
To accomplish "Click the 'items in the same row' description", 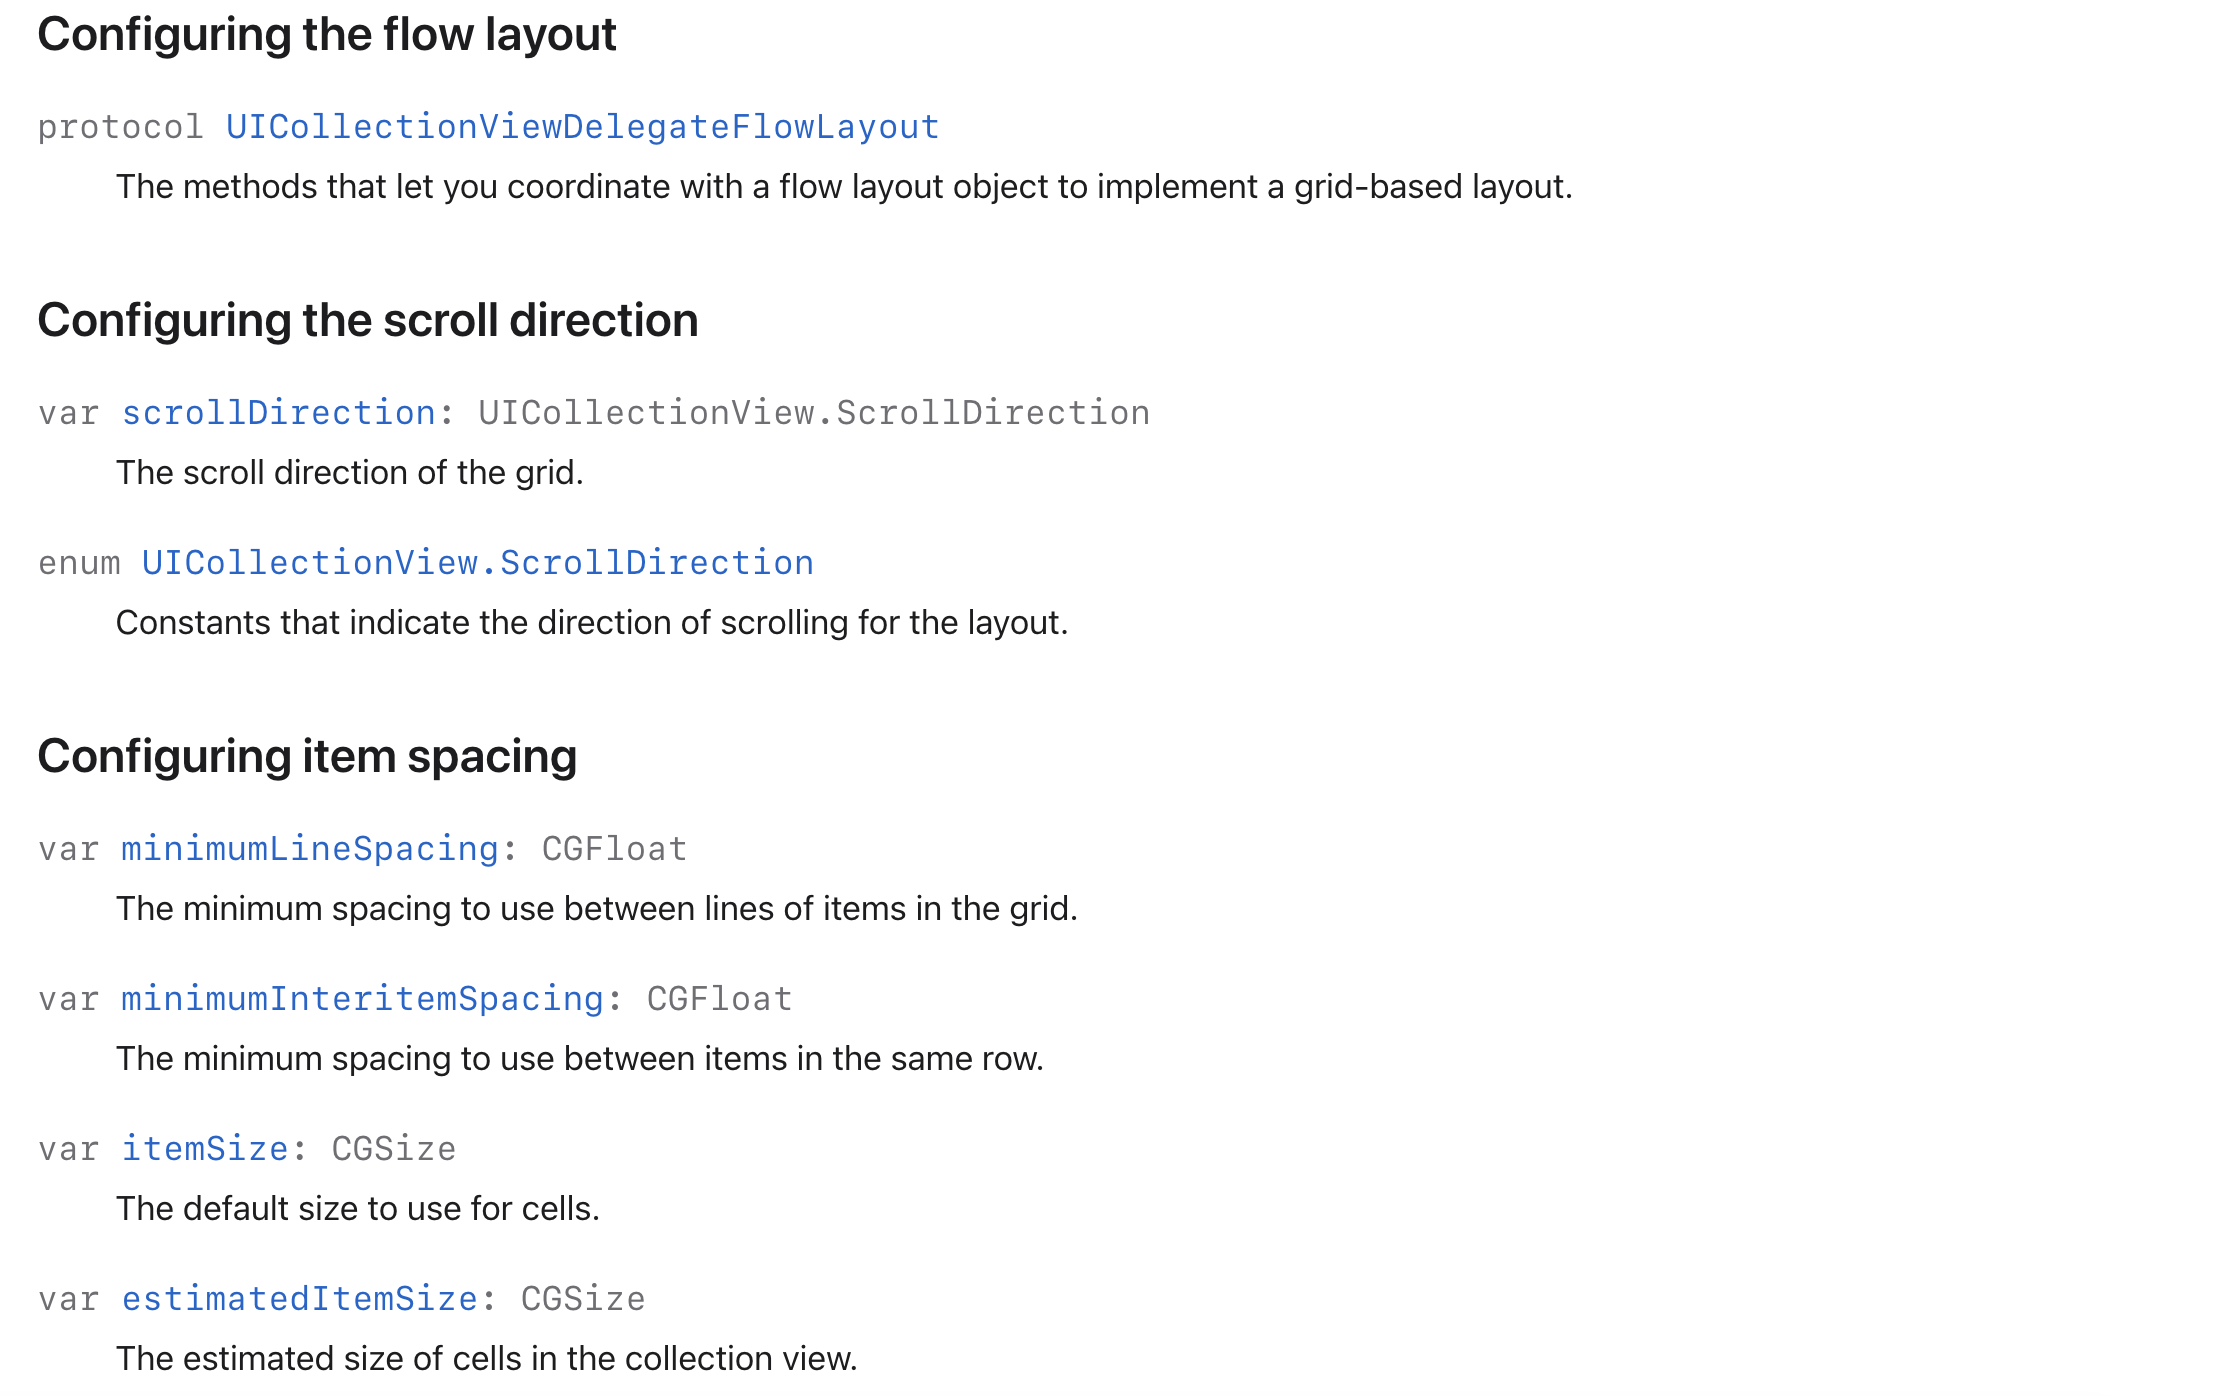I will [x=580, y=1059].
